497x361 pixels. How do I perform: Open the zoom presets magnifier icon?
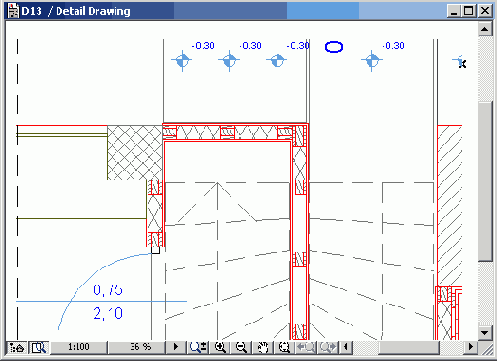pos(198,347)
